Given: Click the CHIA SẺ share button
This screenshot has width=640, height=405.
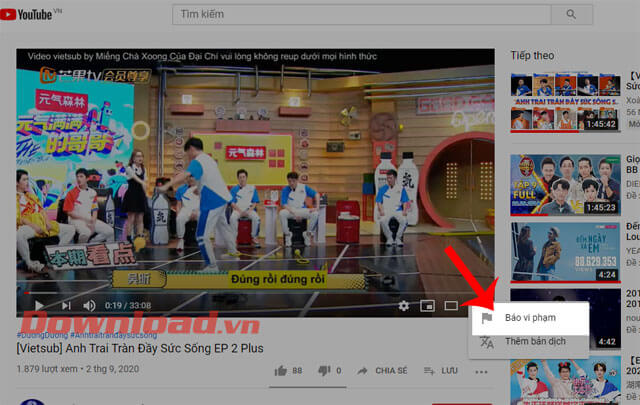Looking at the screenshot, I should (381, 370).
